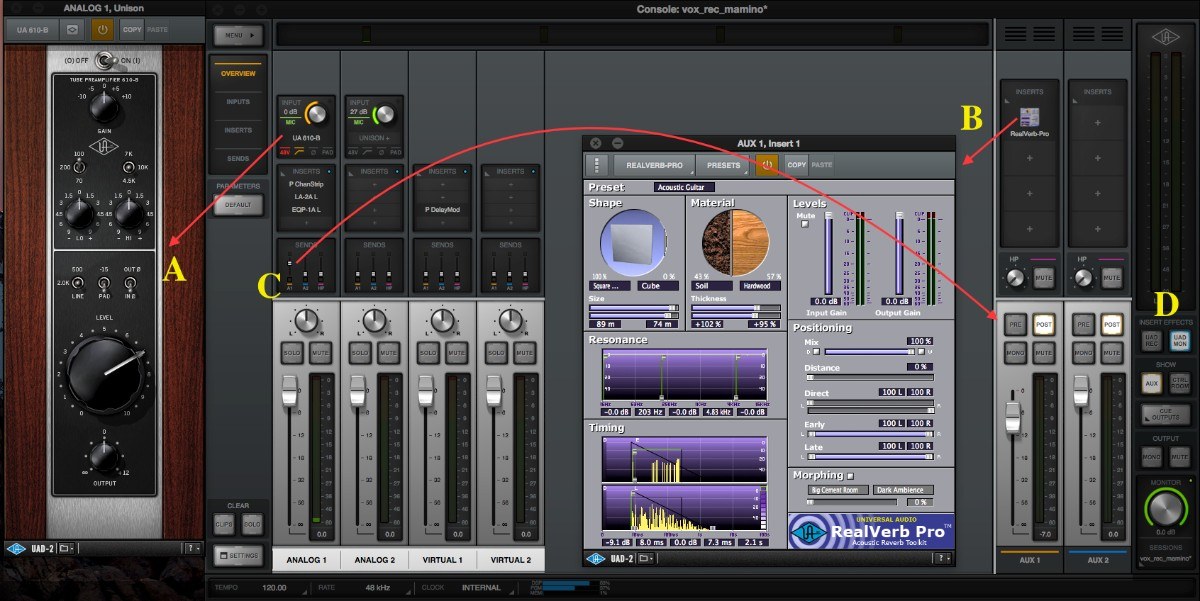Viewport: 1200px width, 601px height.
Task: Open the Console Menu button
Action: click(237, 35)
